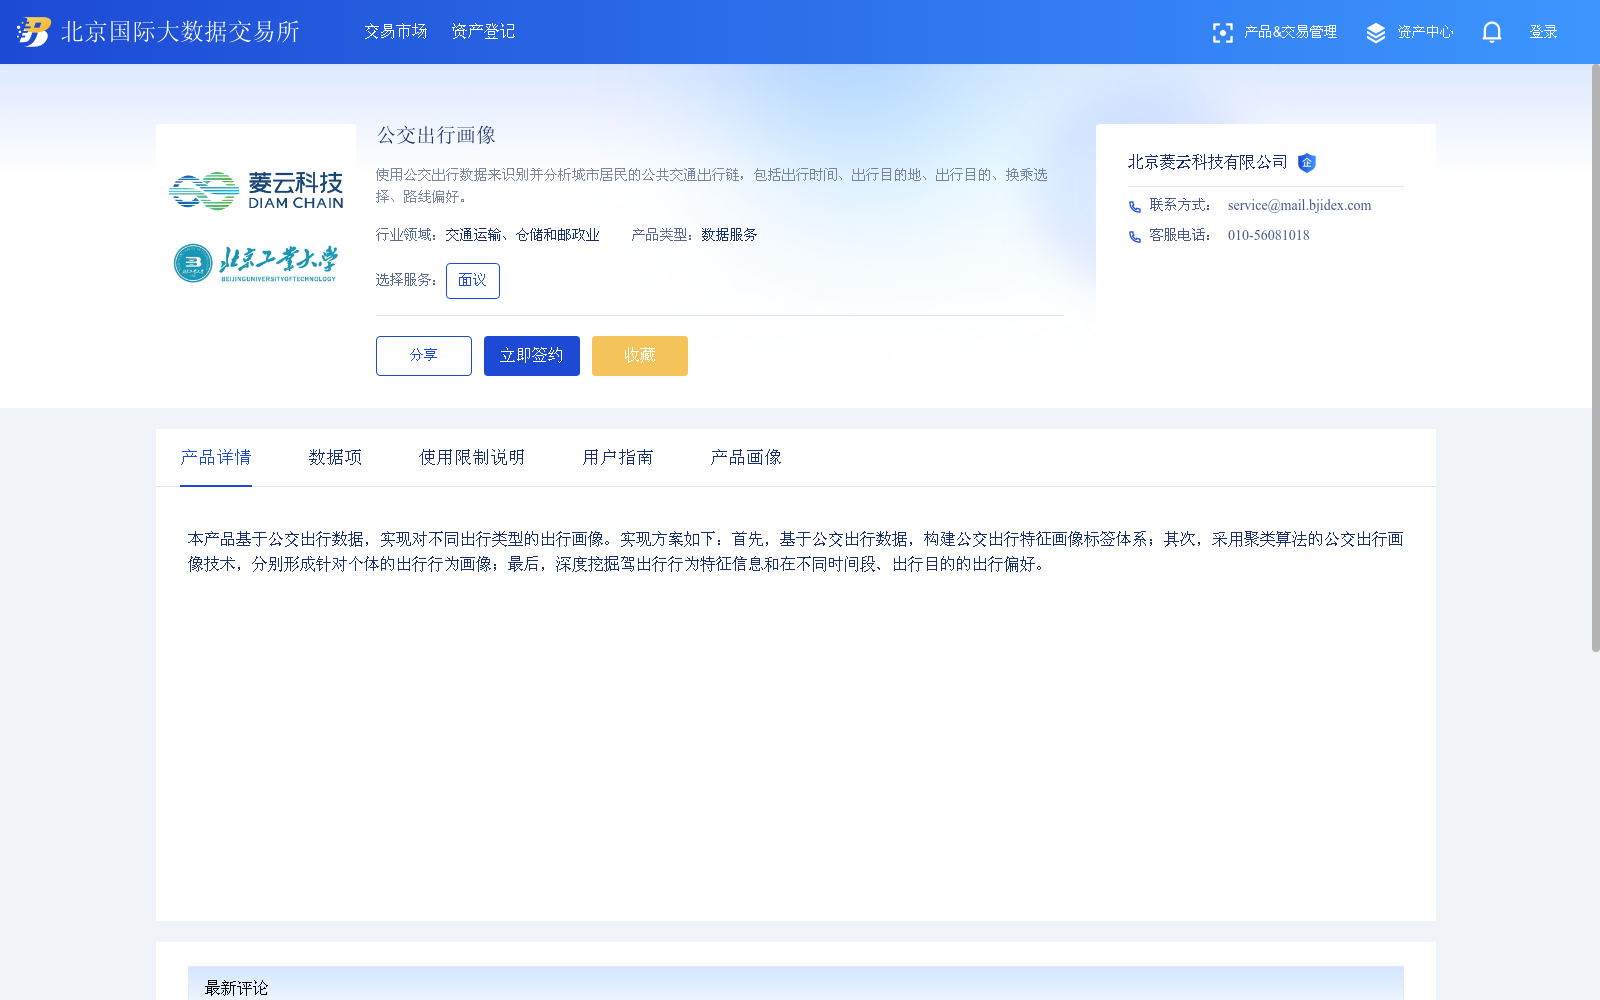Image resolution: width=1600 pixels, height=1000 pixels.
Task: Click the phone icon beside 联系方式
Action: [1135, 207]
